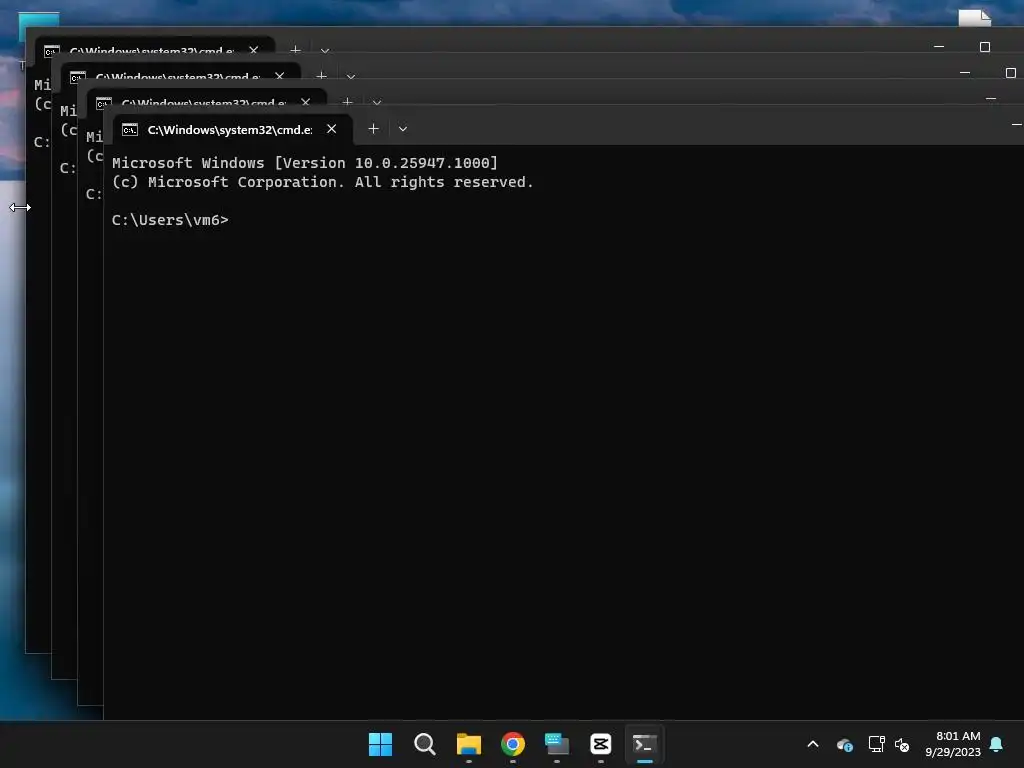Open the cloud sync tray icon
The image size is (1024, 768).
844,744
